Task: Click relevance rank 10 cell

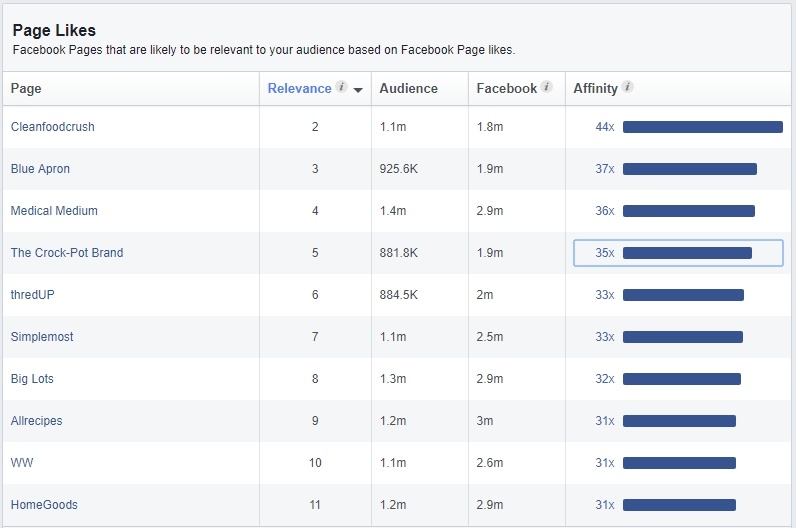Action: [x=315, y=463]
